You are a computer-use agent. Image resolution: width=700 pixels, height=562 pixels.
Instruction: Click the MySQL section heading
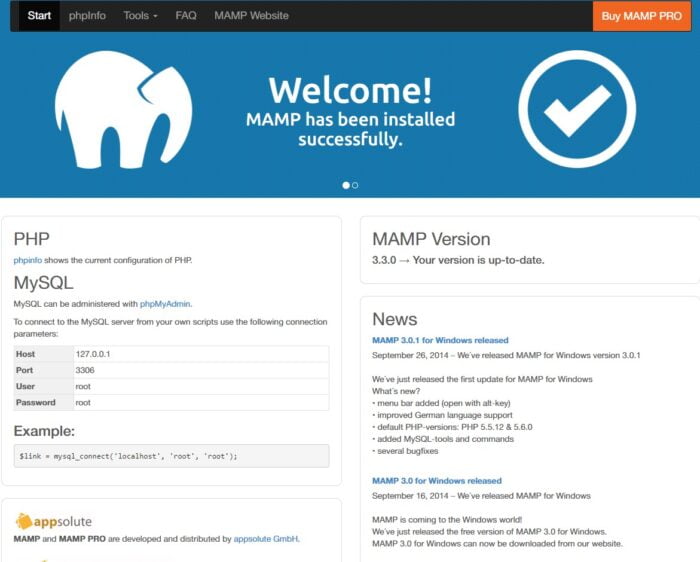tap(43, 283)
